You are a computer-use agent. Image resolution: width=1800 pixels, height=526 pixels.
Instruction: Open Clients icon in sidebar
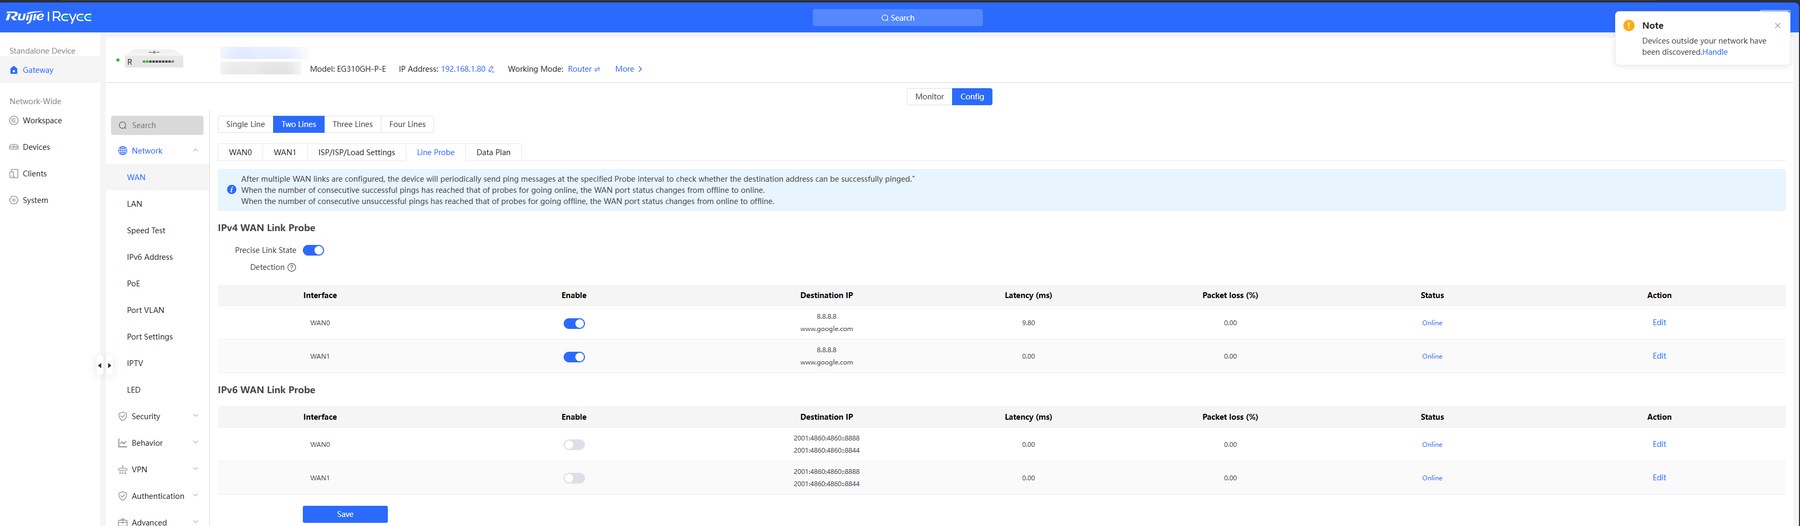tap(14, 173)
